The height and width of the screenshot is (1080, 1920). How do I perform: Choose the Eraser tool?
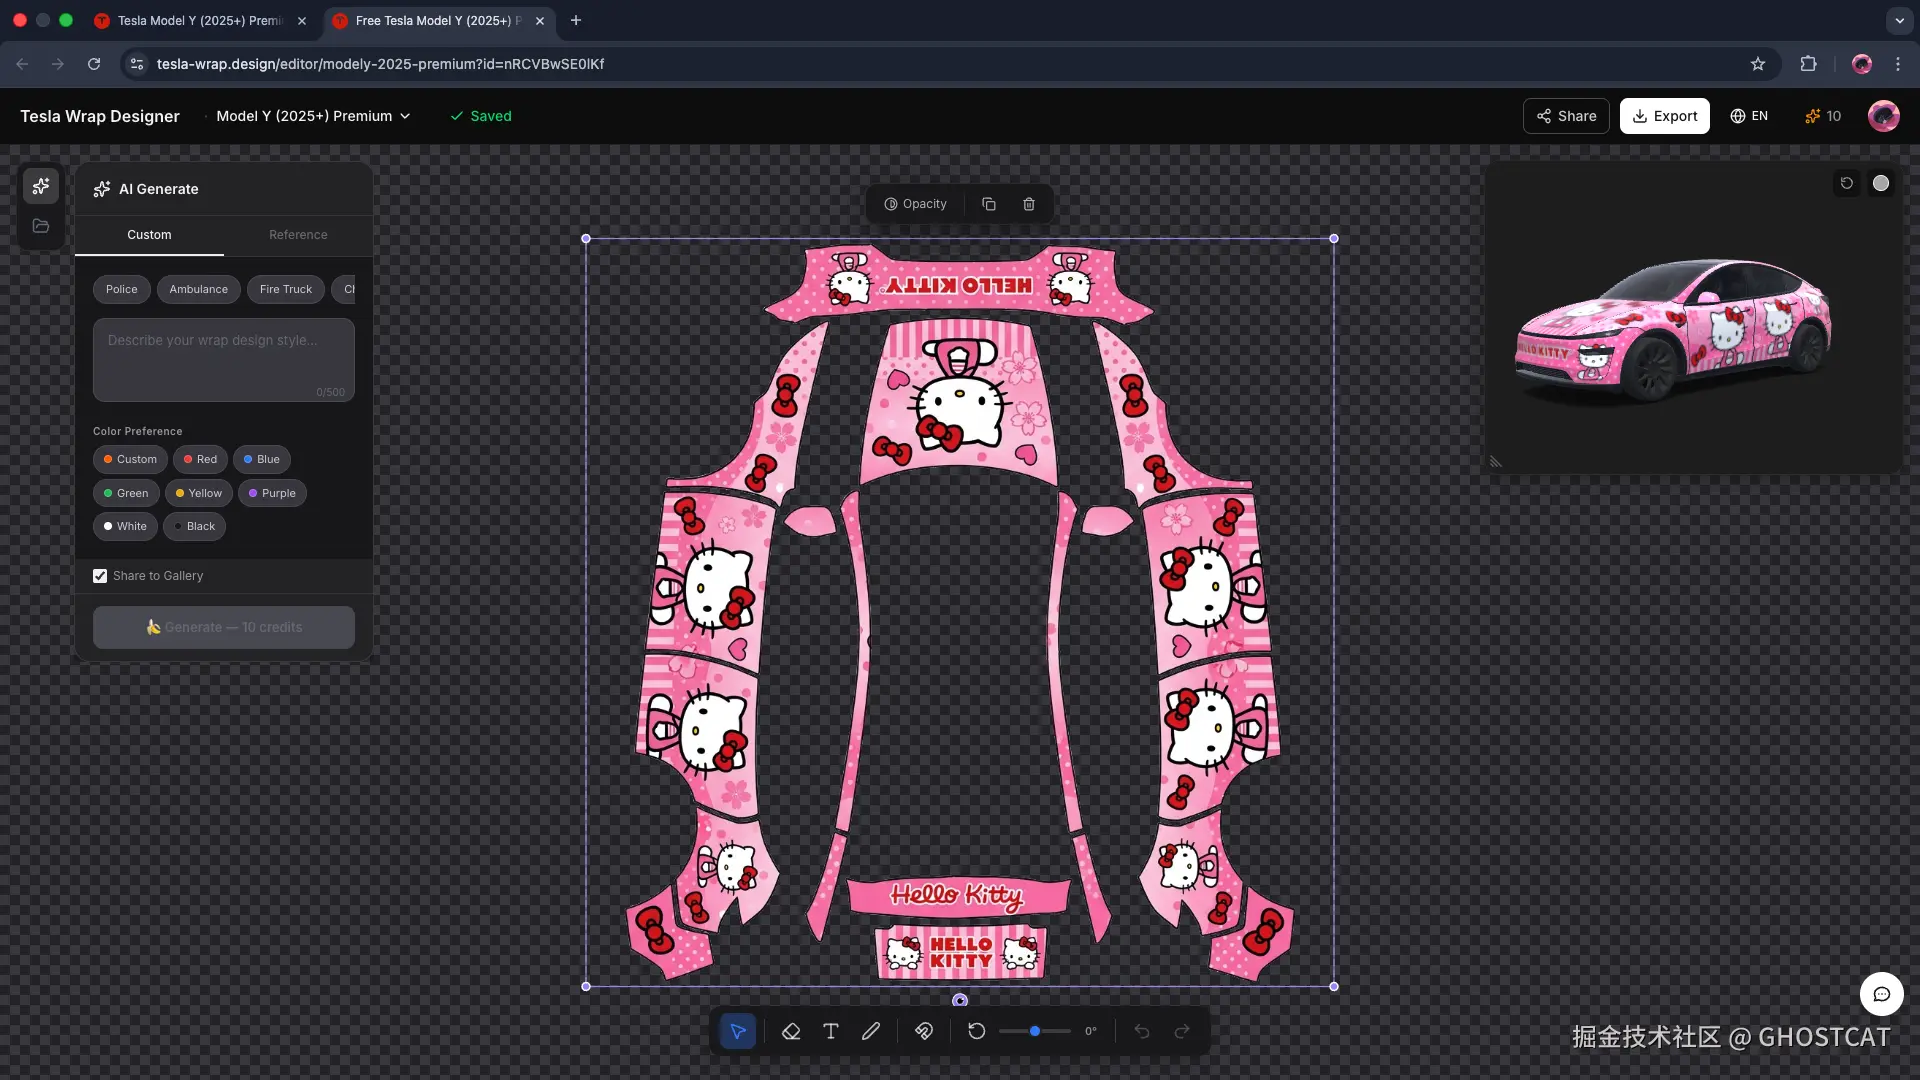click(791, 1031)
